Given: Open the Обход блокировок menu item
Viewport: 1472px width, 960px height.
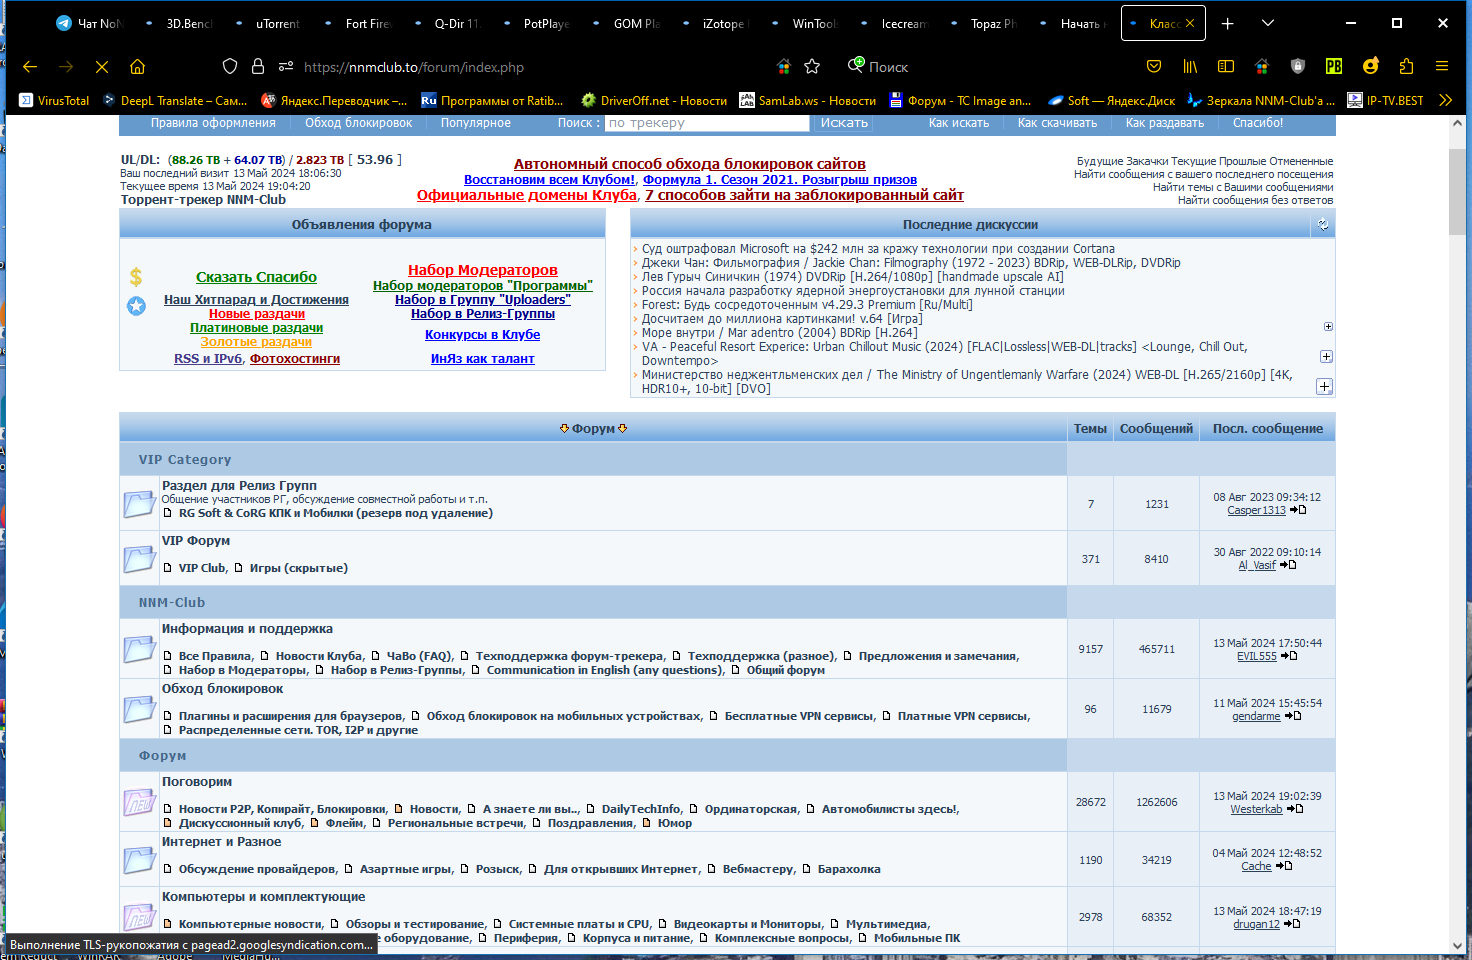Looking at the screenshot, I should [x=358, y=123].
